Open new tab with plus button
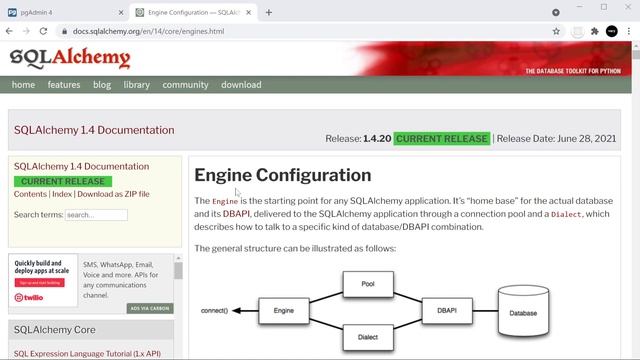Image resolution: width=640 pixels, height=360 pixels. tap(269, 13)
